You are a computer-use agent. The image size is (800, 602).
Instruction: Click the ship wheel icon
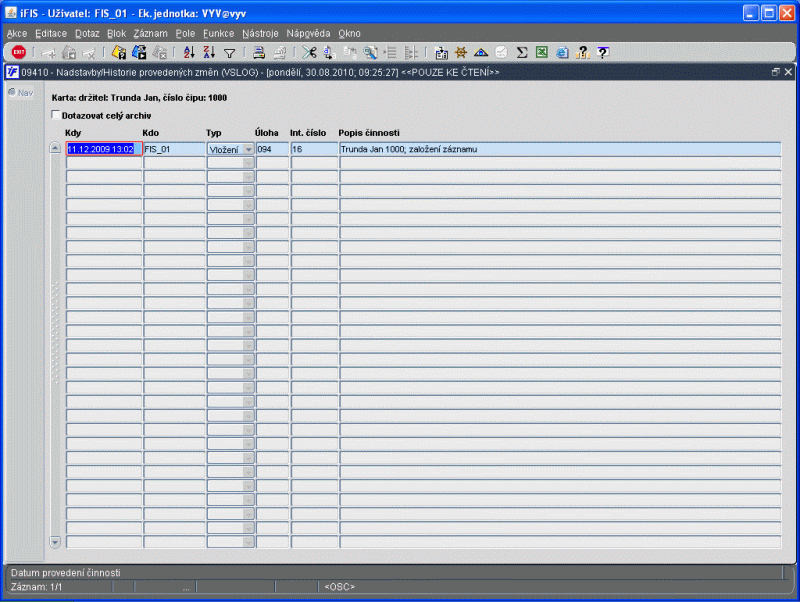click(x=461, y=52)
